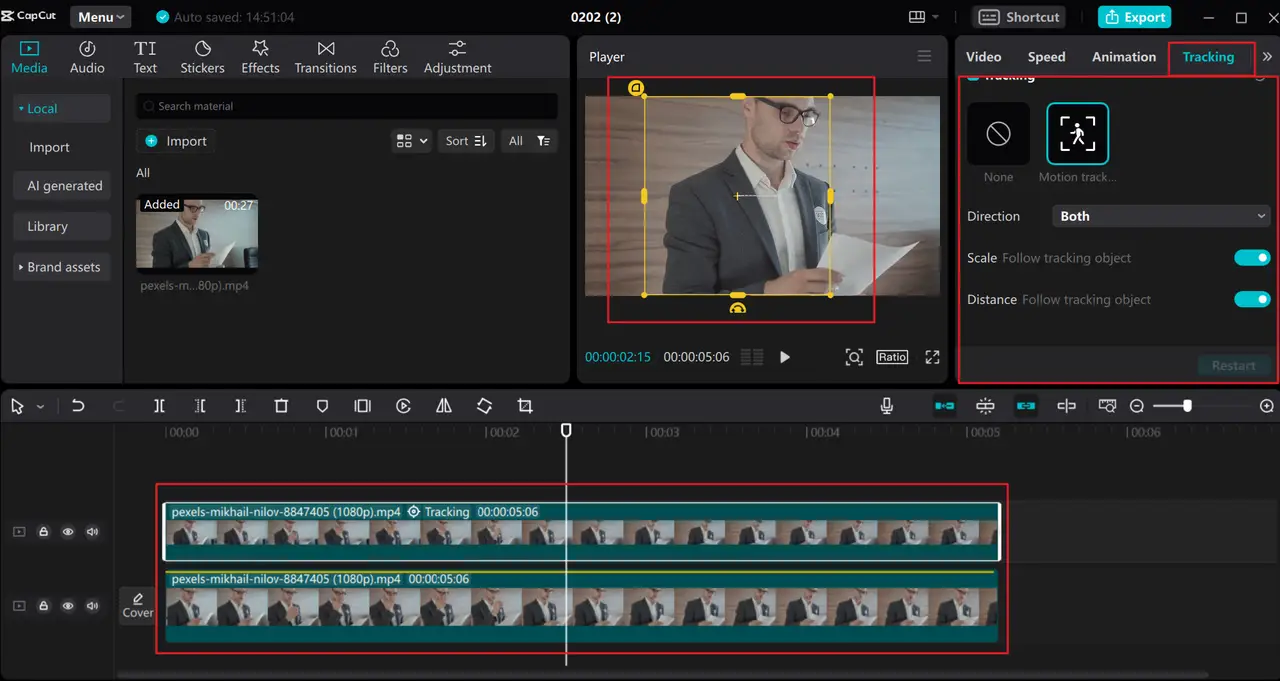Click the Freeze frame icon in timeline toolbar

[363, 406]
